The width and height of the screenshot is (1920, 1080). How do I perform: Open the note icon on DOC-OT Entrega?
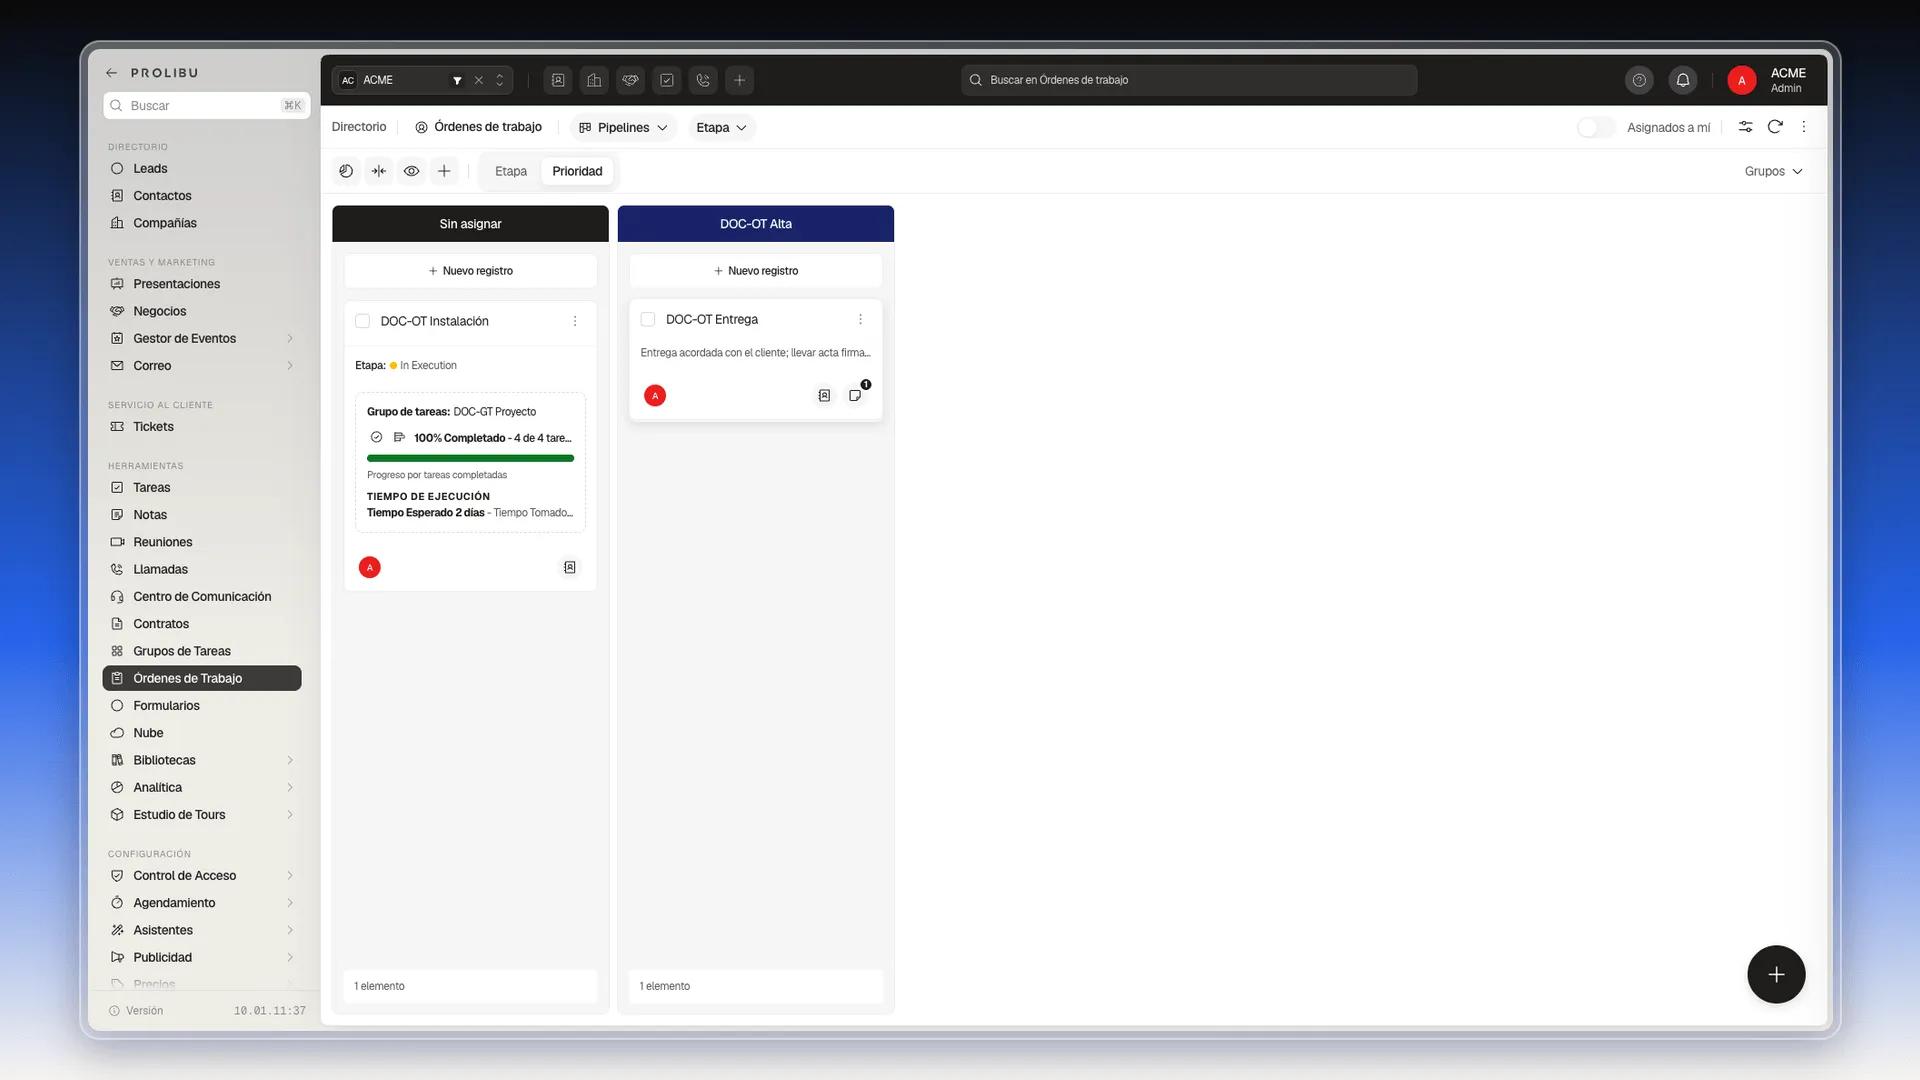pos(855,396)
